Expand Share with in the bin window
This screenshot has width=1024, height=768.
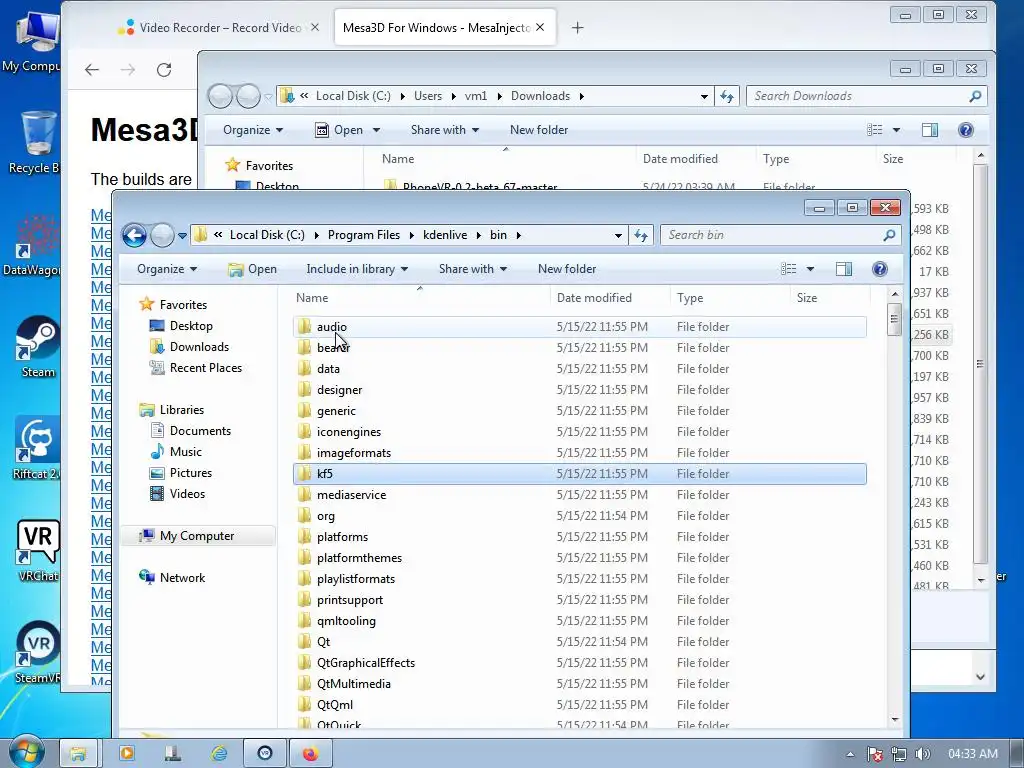click(473, 269)
